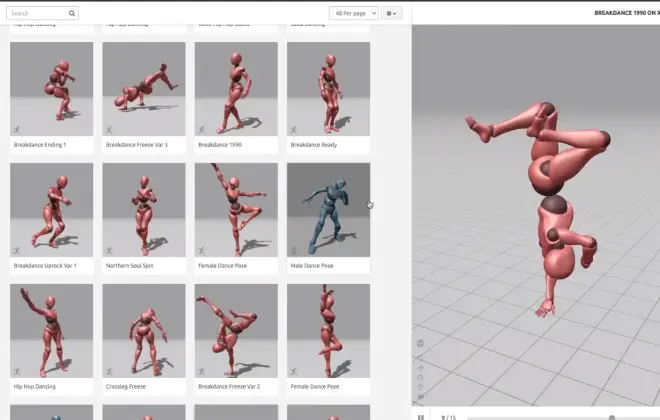Click the motion icon on Breakdance Freeze Var 3
Screen dimensions: 660x420
pos(109,130)
